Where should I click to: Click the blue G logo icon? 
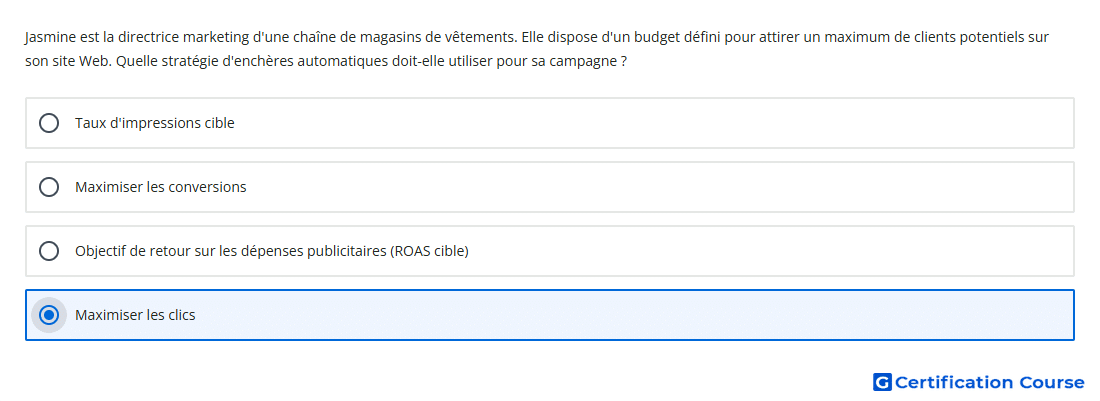(882, 382)
